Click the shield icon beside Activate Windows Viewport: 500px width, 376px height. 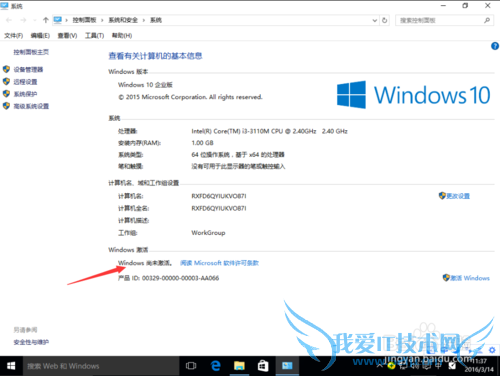coord(446,277)
